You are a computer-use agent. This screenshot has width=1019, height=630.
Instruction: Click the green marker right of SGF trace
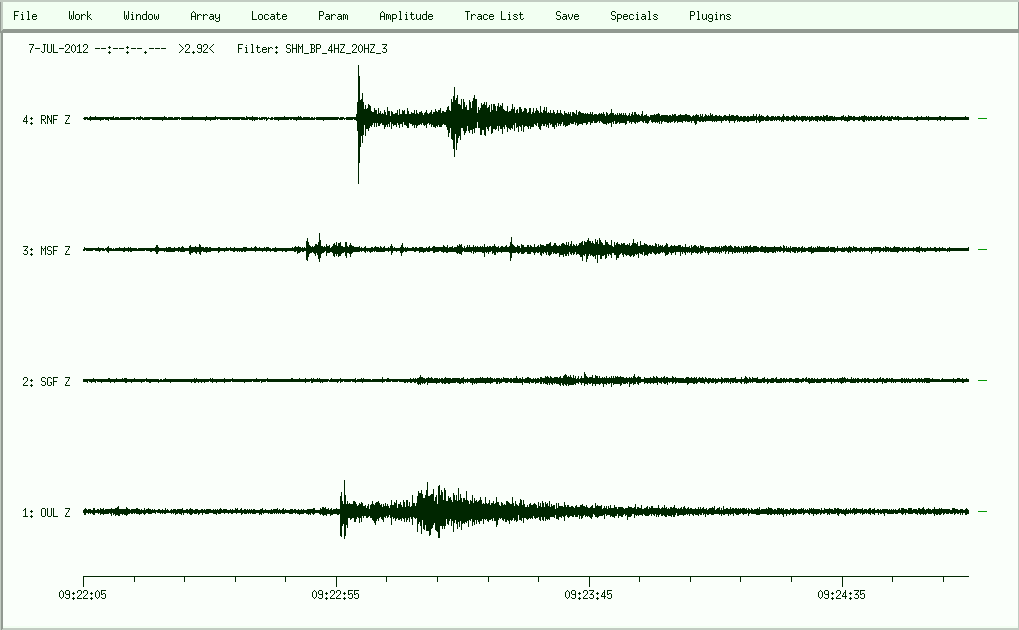coord(982,381)
